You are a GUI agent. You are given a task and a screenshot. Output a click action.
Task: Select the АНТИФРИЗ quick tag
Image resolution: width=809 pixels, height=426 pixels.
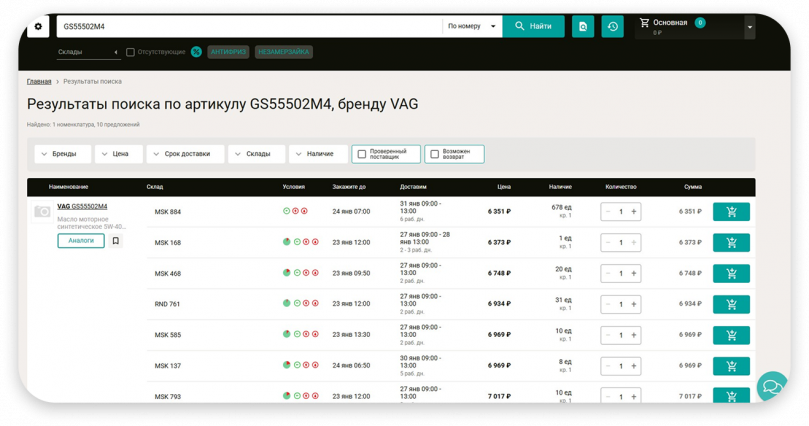pos(228,52)
